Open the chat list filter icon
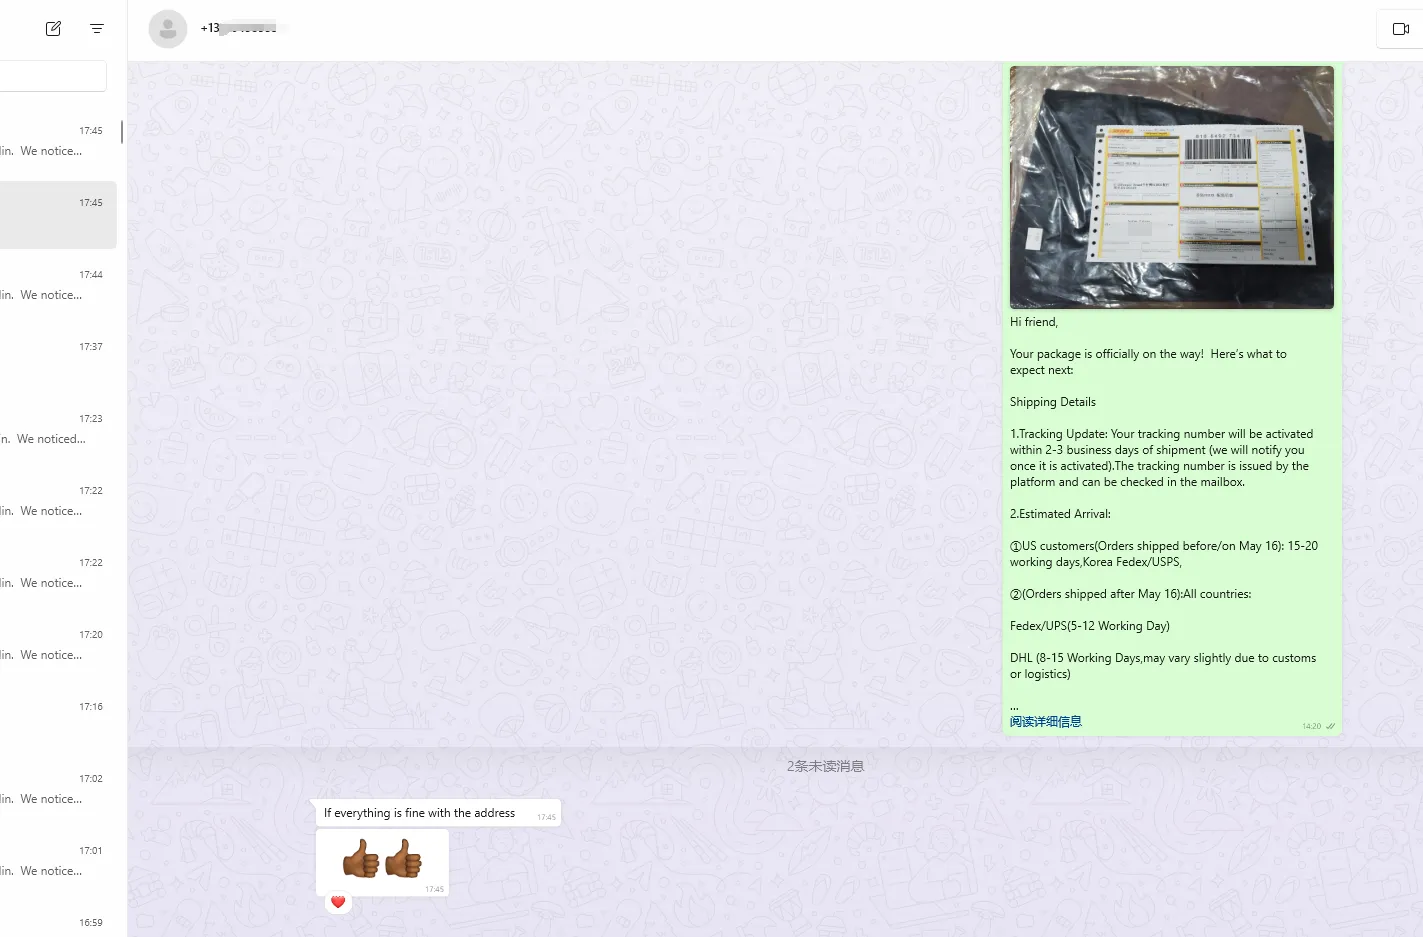The width and height of the screenshot is (1423, 937). [97, 29]
